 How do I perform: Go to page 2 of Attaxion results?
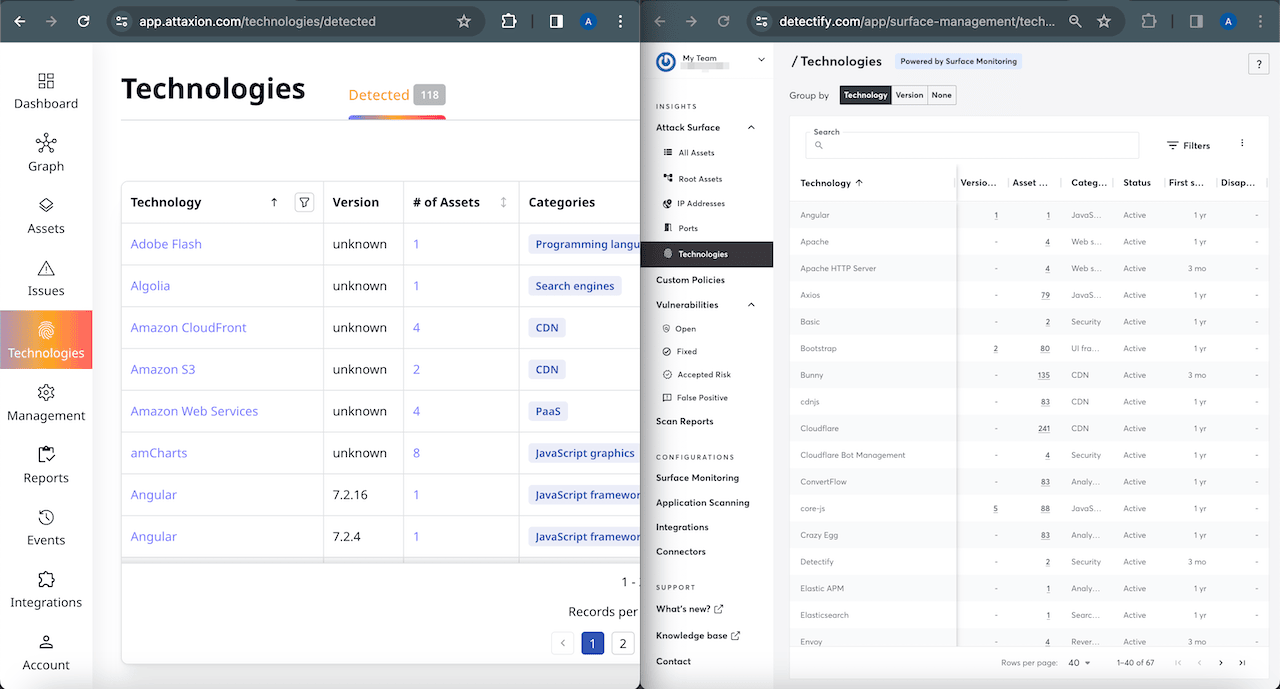pyautogui.click(x=622, y=643)
